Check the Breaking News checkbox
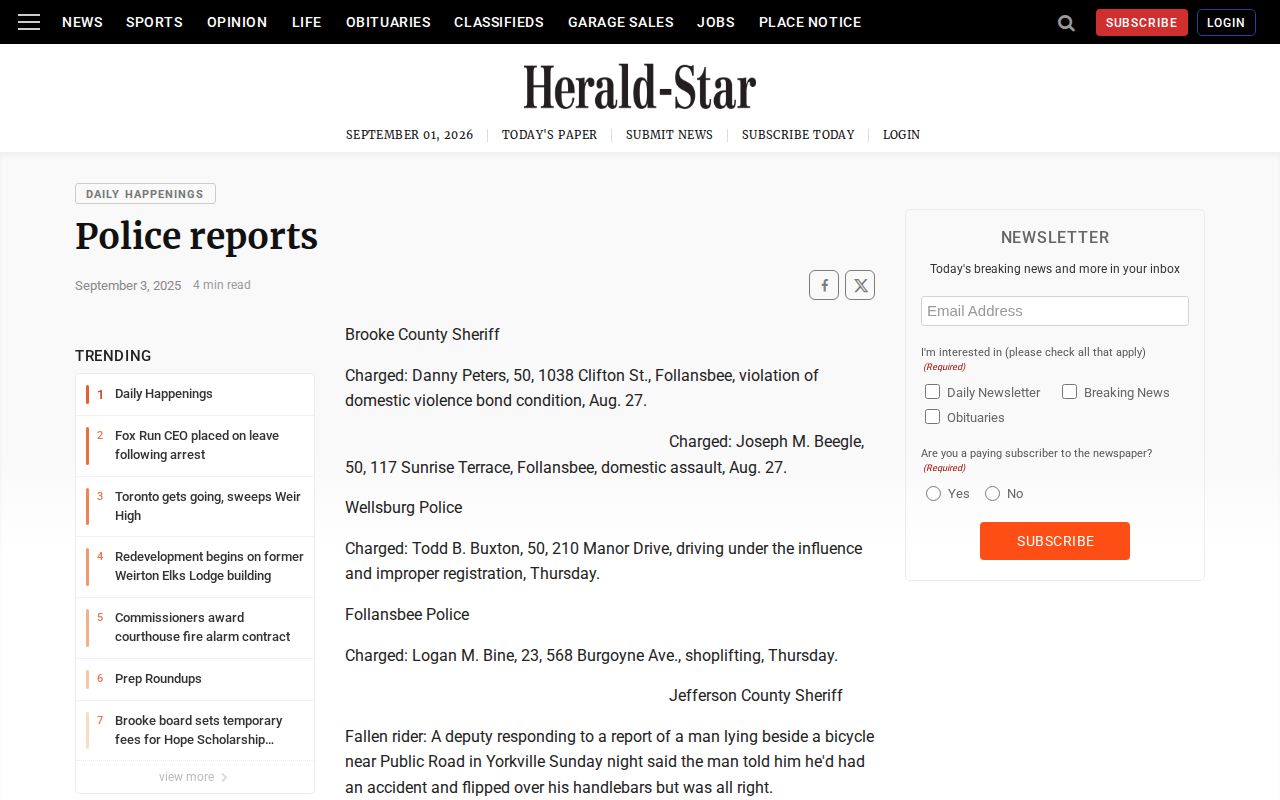This screenshot has height=800, width=1280. pos(1069,392)
